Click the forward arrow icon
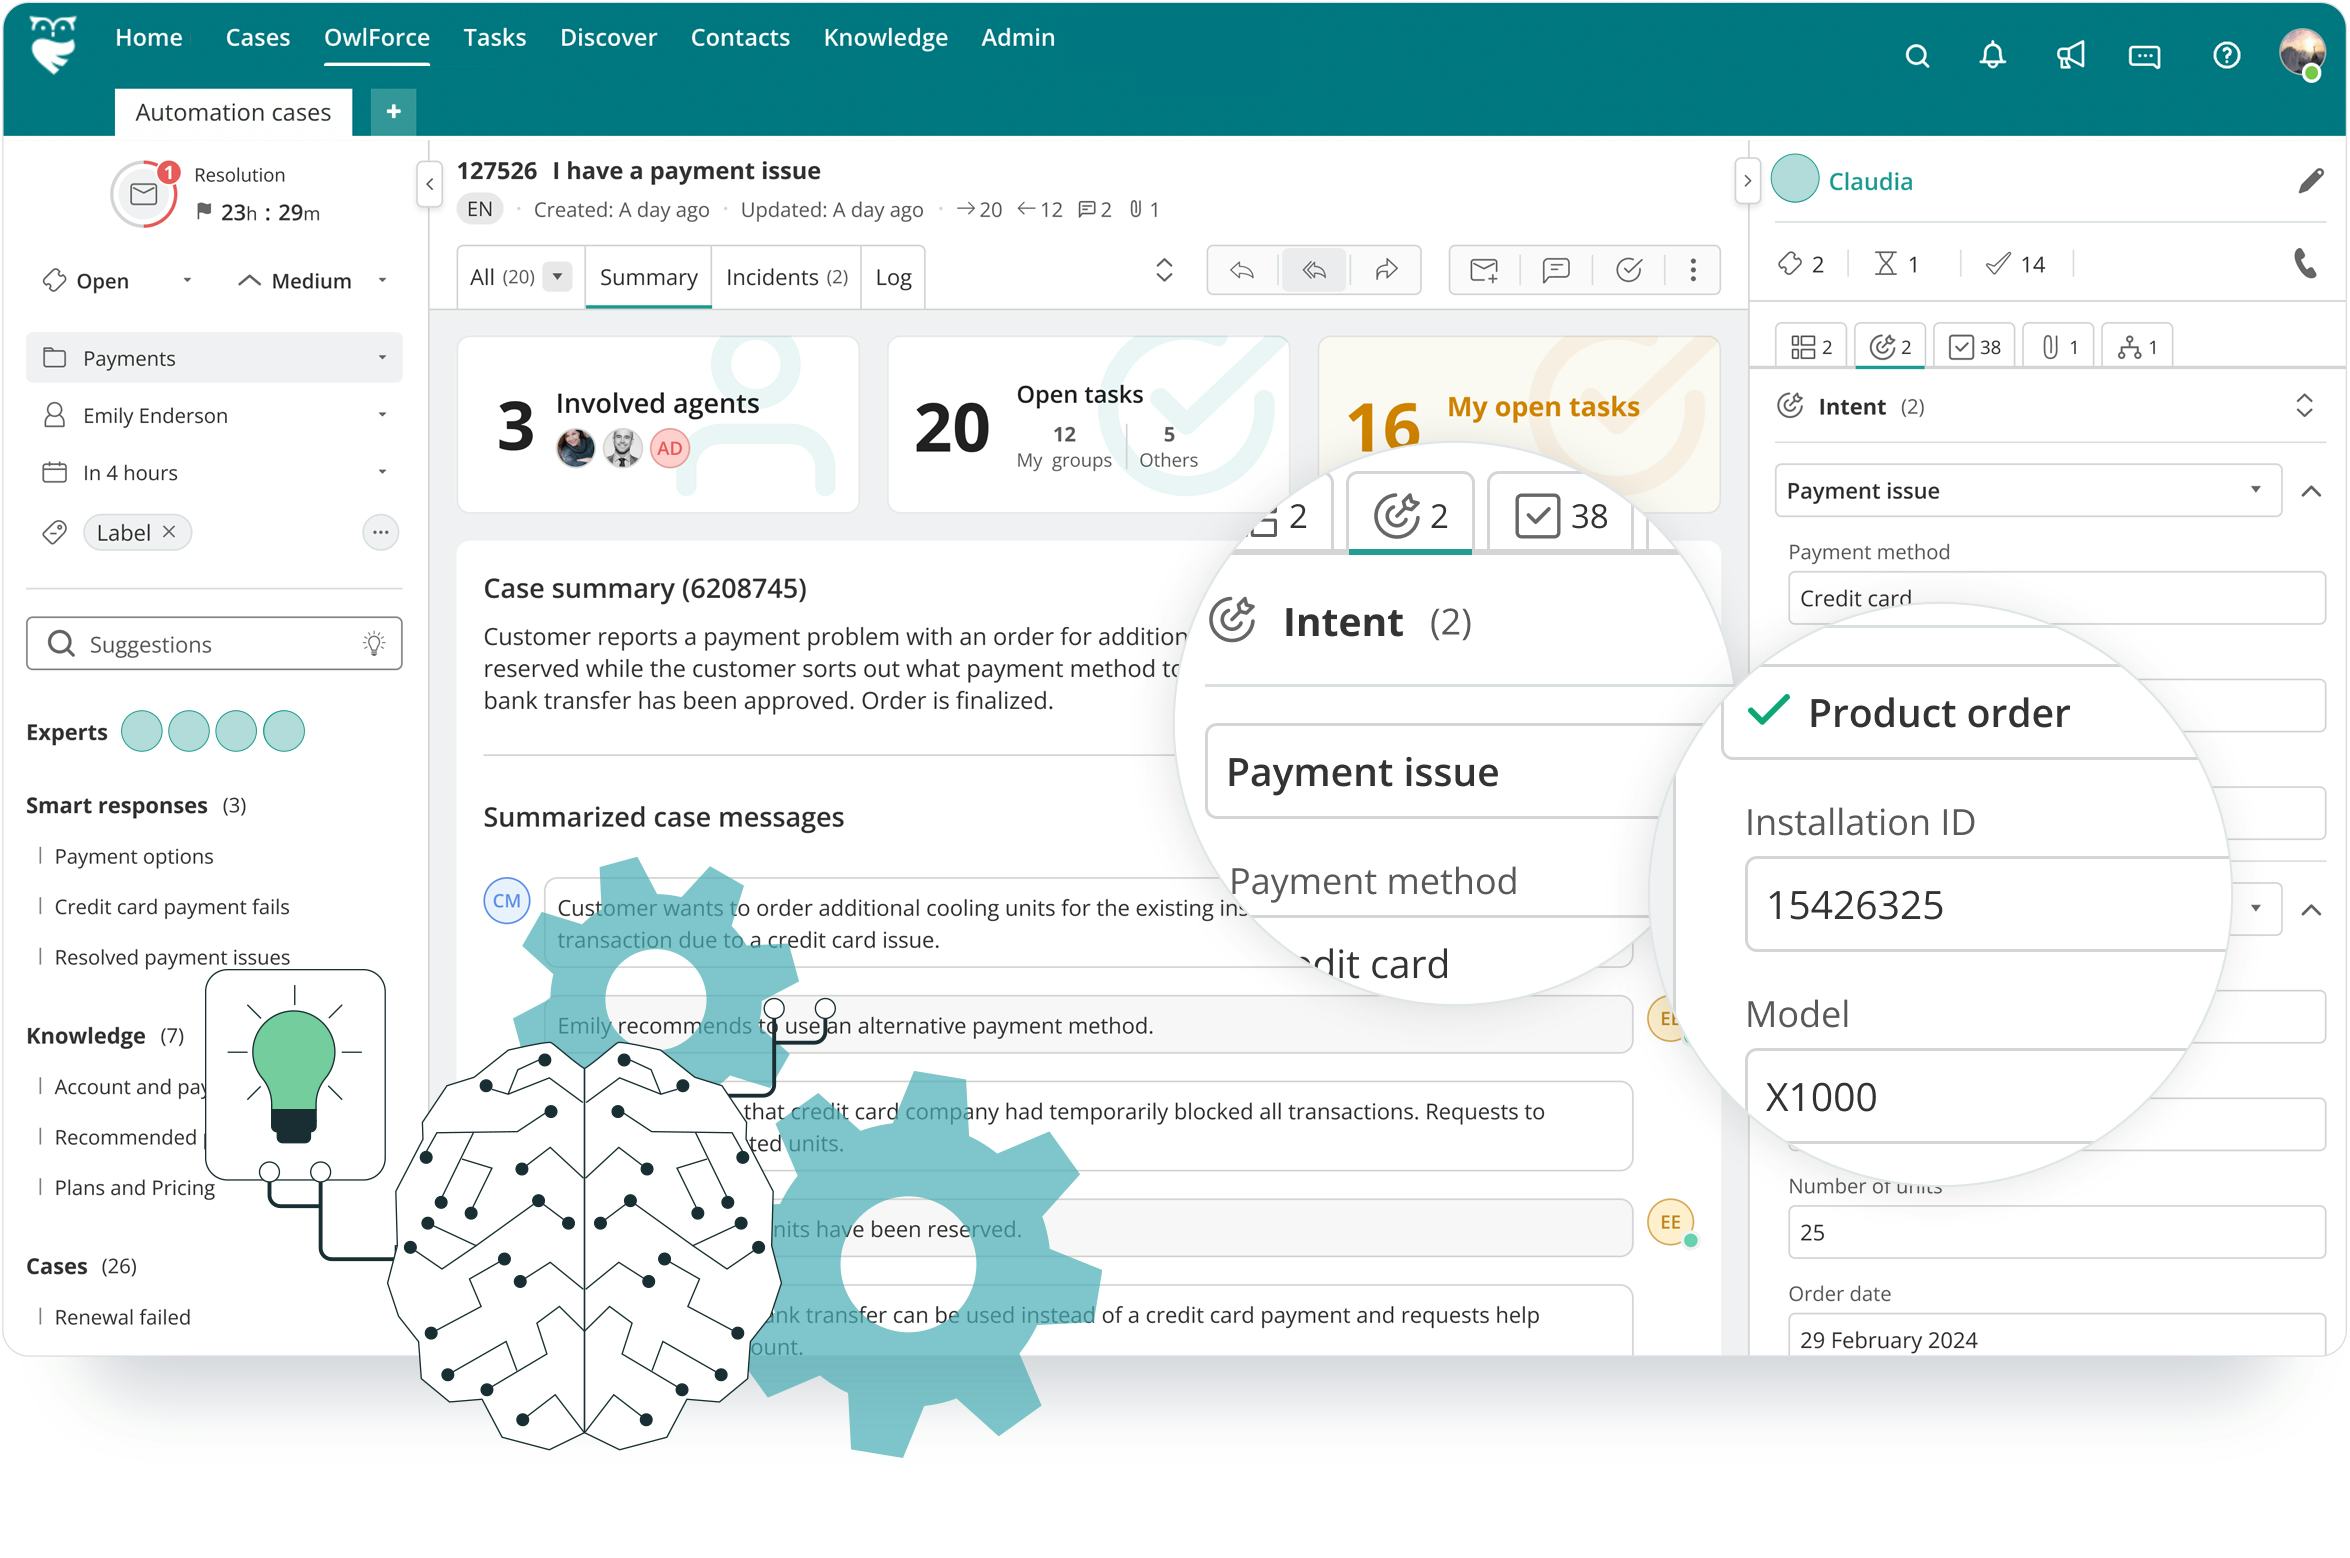The height and width of the screenshot is (1558, 2350). click(1386, 270)
